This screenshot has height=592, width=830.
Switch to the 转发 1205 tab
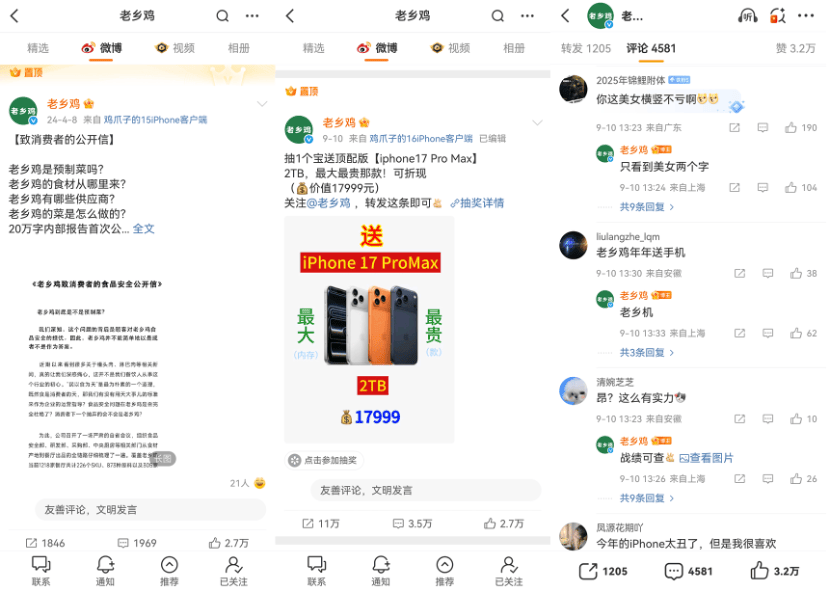tap(586, 48)
